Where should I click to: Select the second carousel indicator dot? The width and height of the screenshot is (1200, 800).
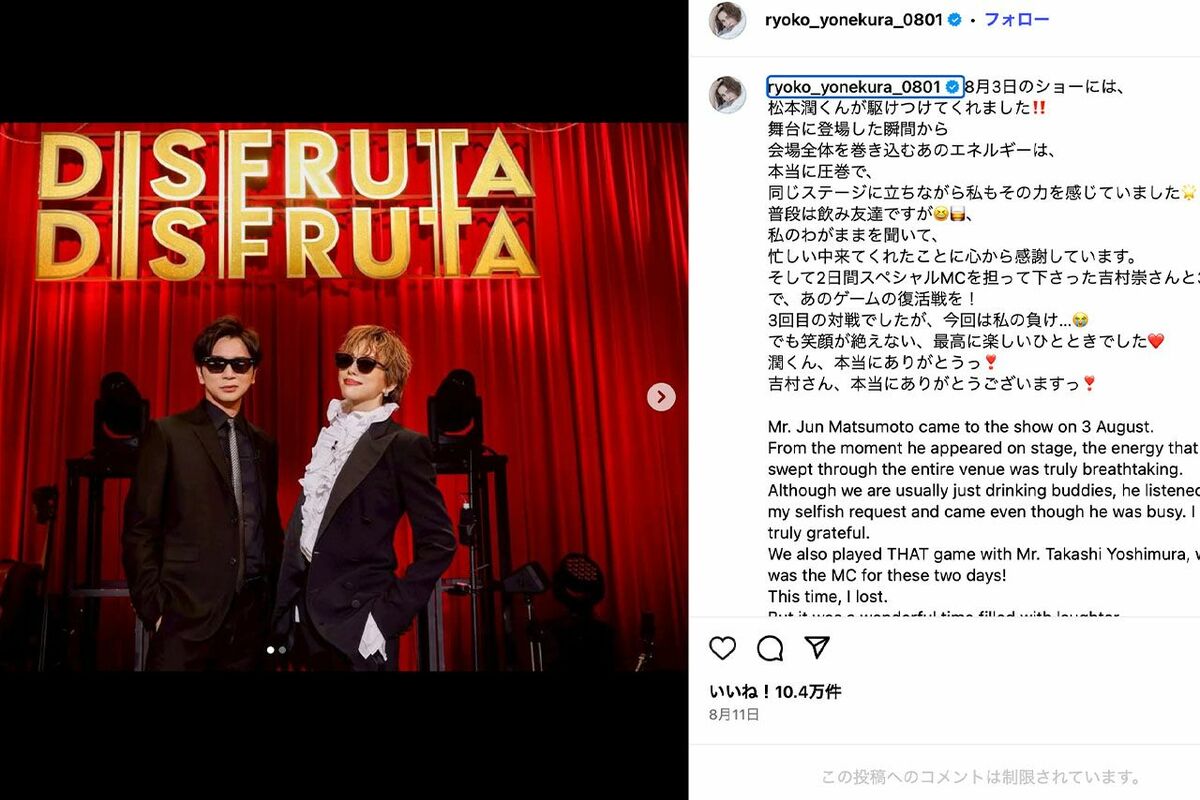pyautogui.click(x=282, y=650)
